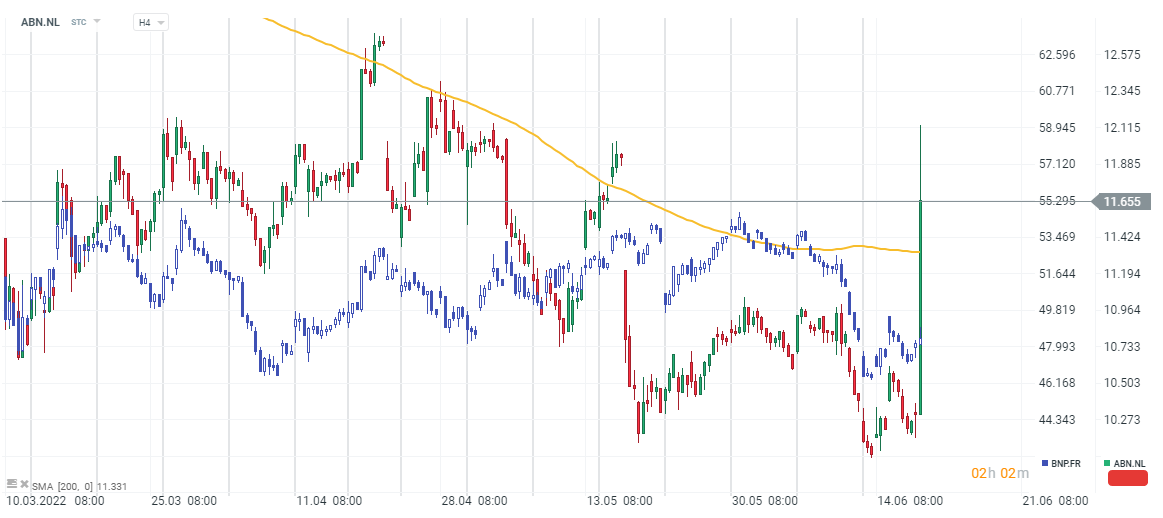The image size is (1163, 518).
Task: Click the BNP.FR legend label
Action: 1066,463
